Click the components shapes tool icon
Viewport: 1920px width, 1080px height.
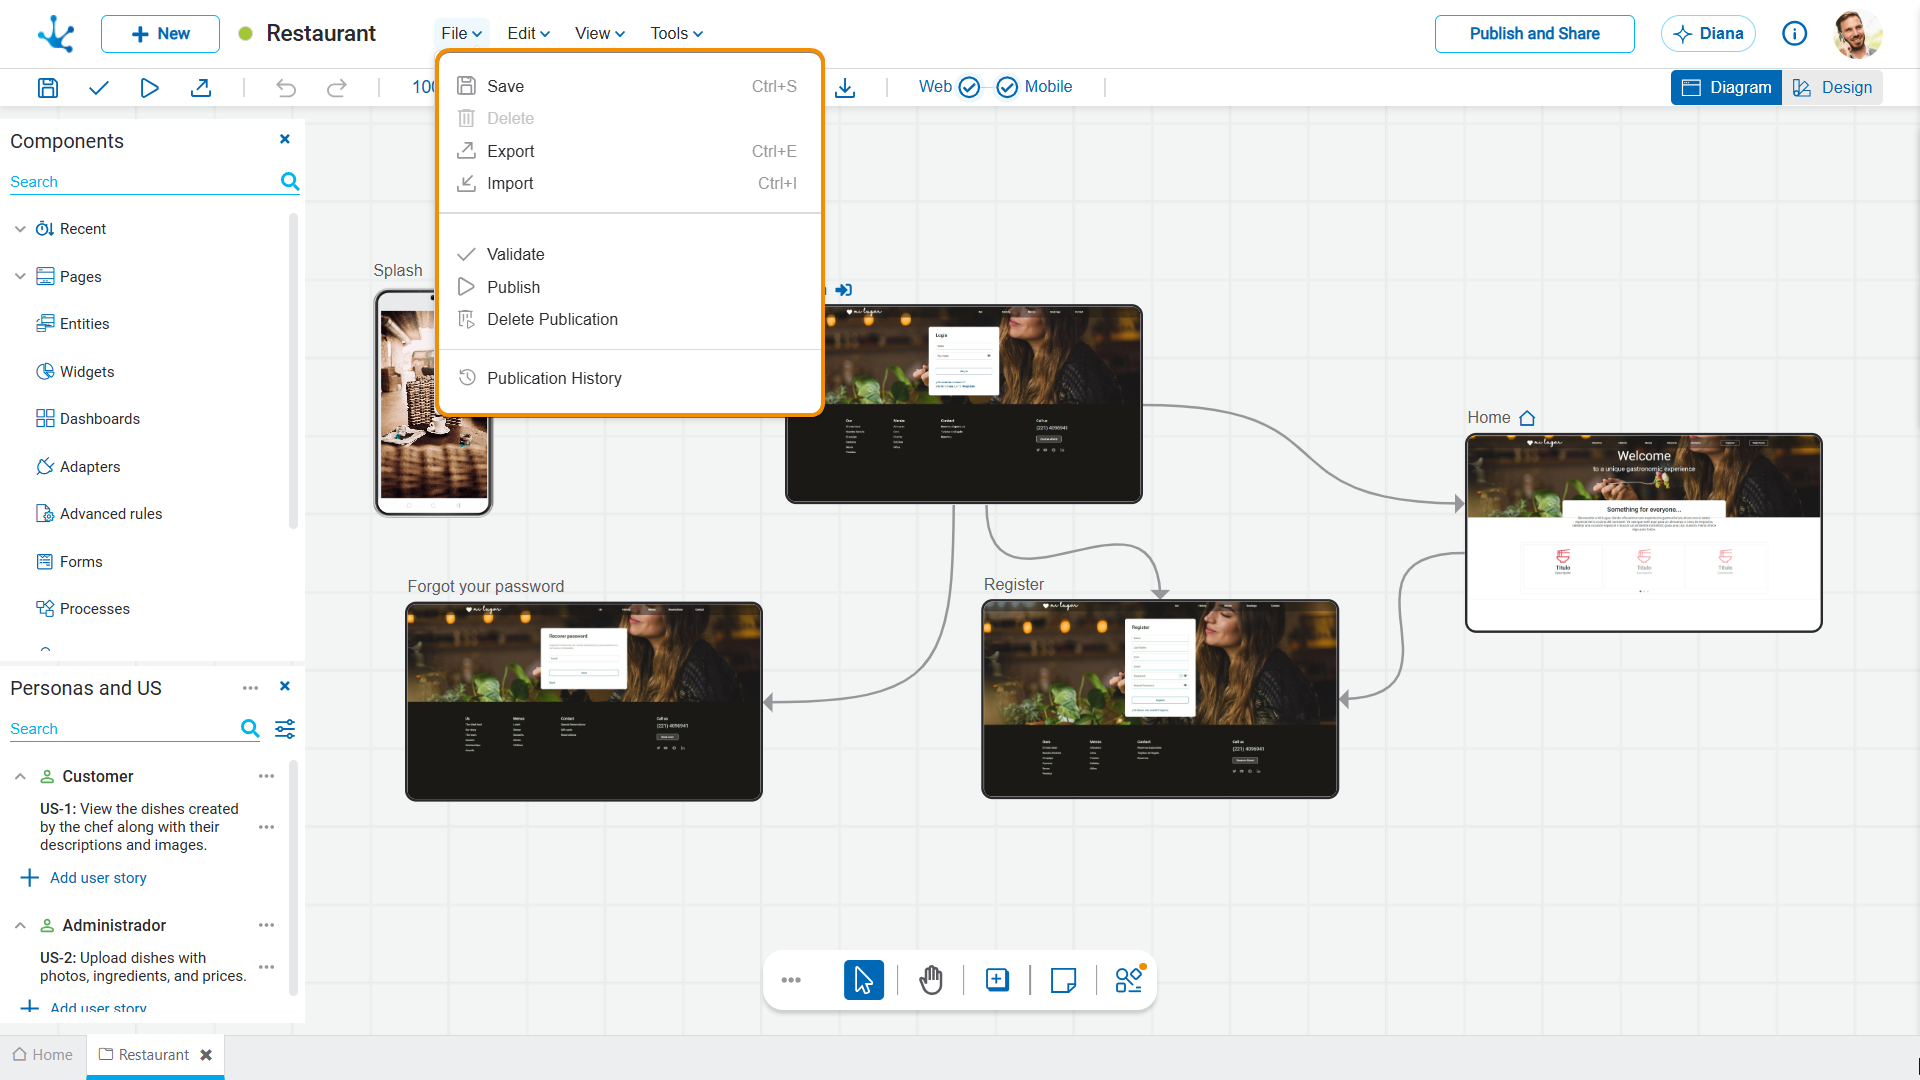click(x=1129, y=980)
